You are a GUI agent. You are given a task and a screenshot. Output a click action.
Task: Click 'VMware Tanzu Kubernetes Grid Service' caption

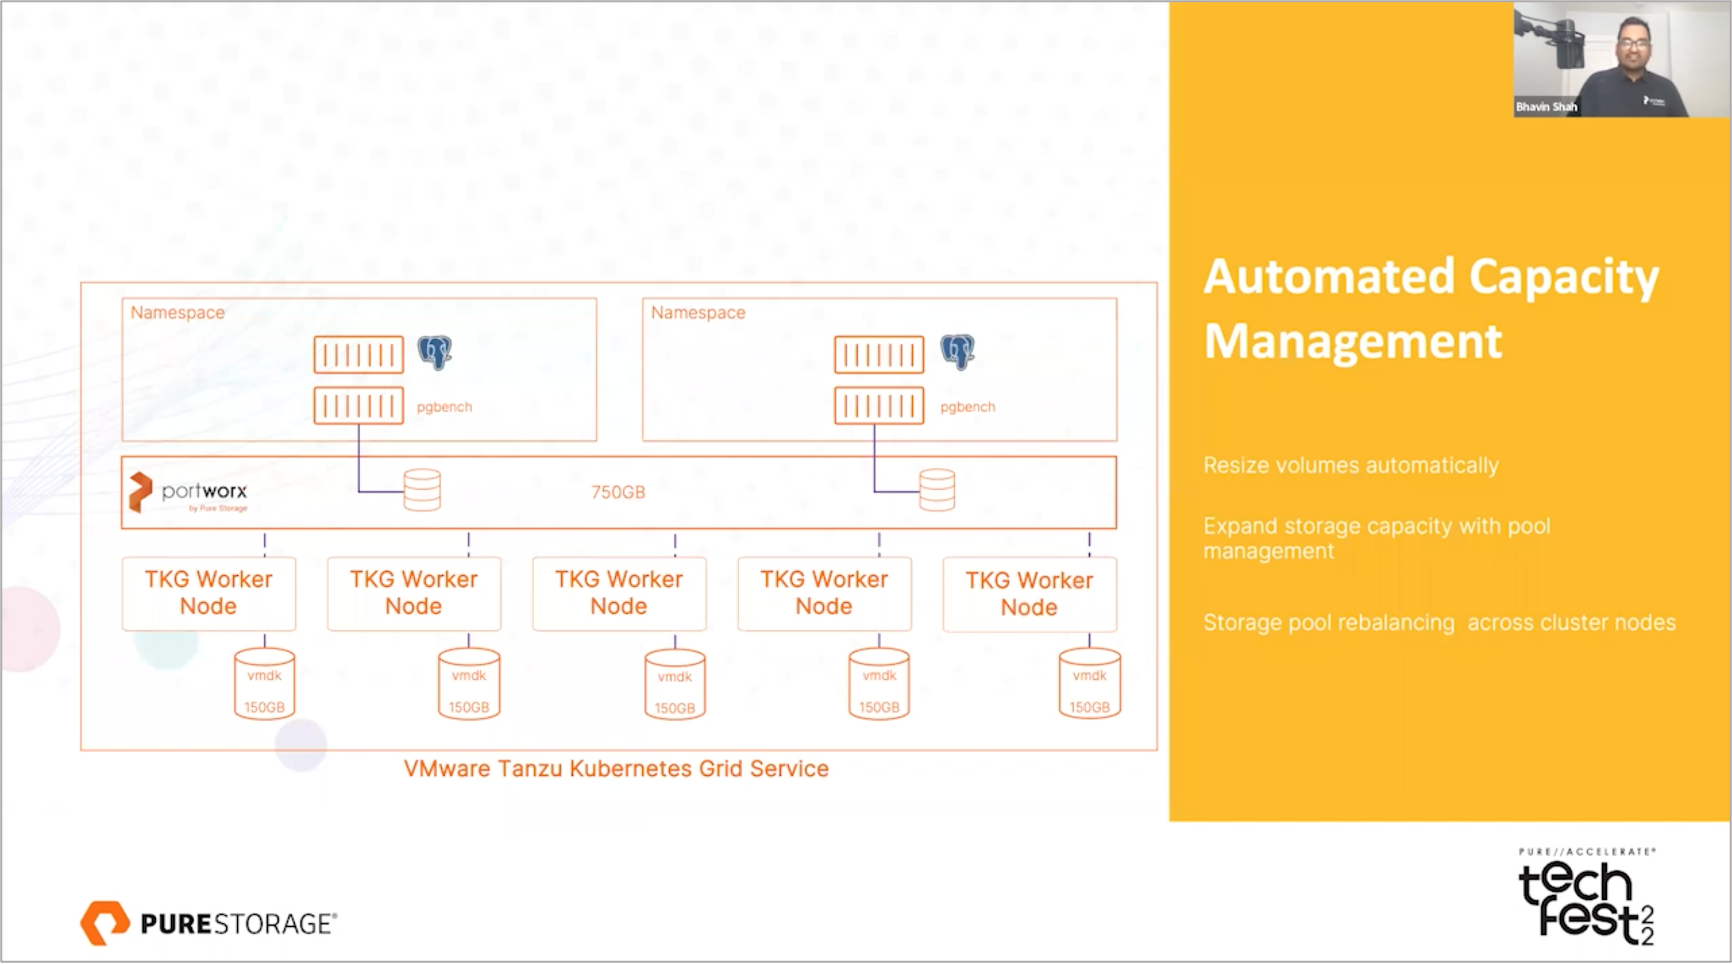pyautogui.click(x=616, y=768)
